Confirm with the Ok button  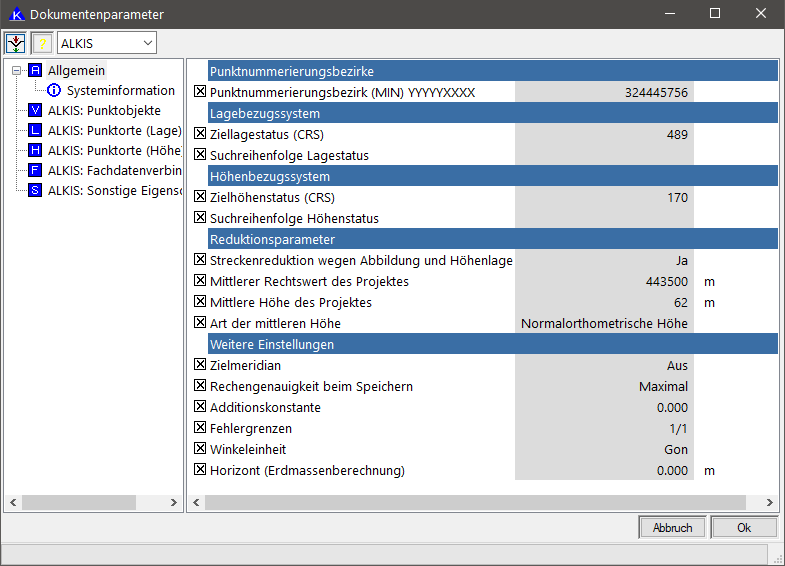[743, 527]
